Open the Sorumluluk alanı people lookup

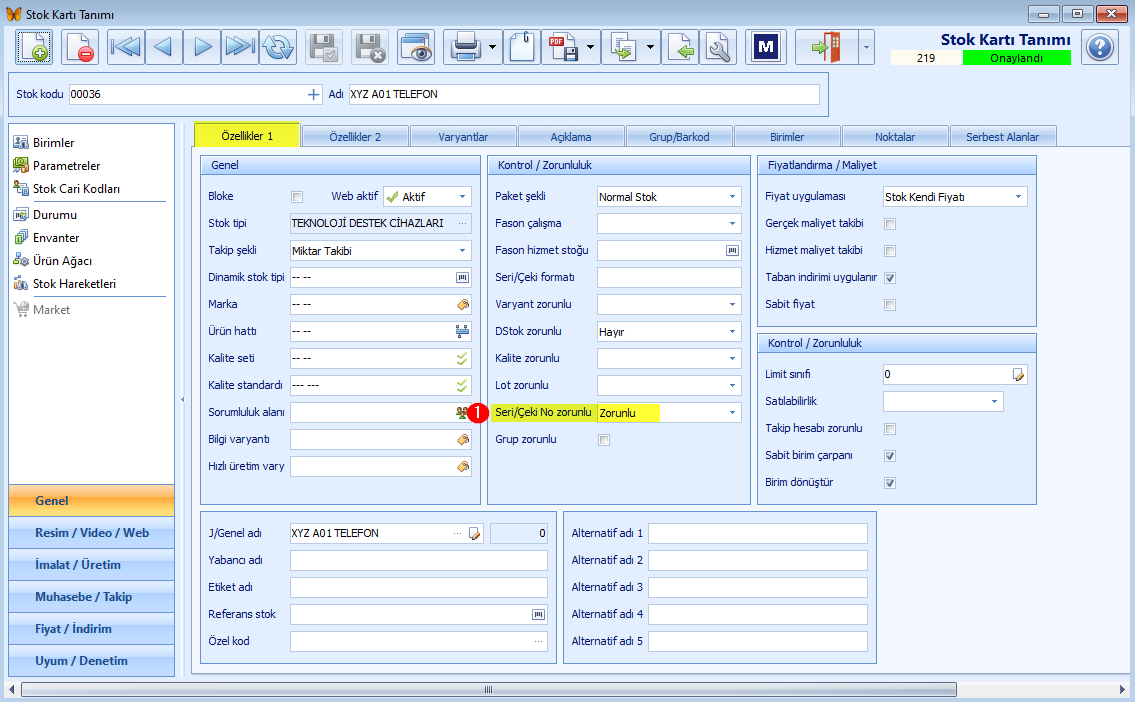pos(462,413)
